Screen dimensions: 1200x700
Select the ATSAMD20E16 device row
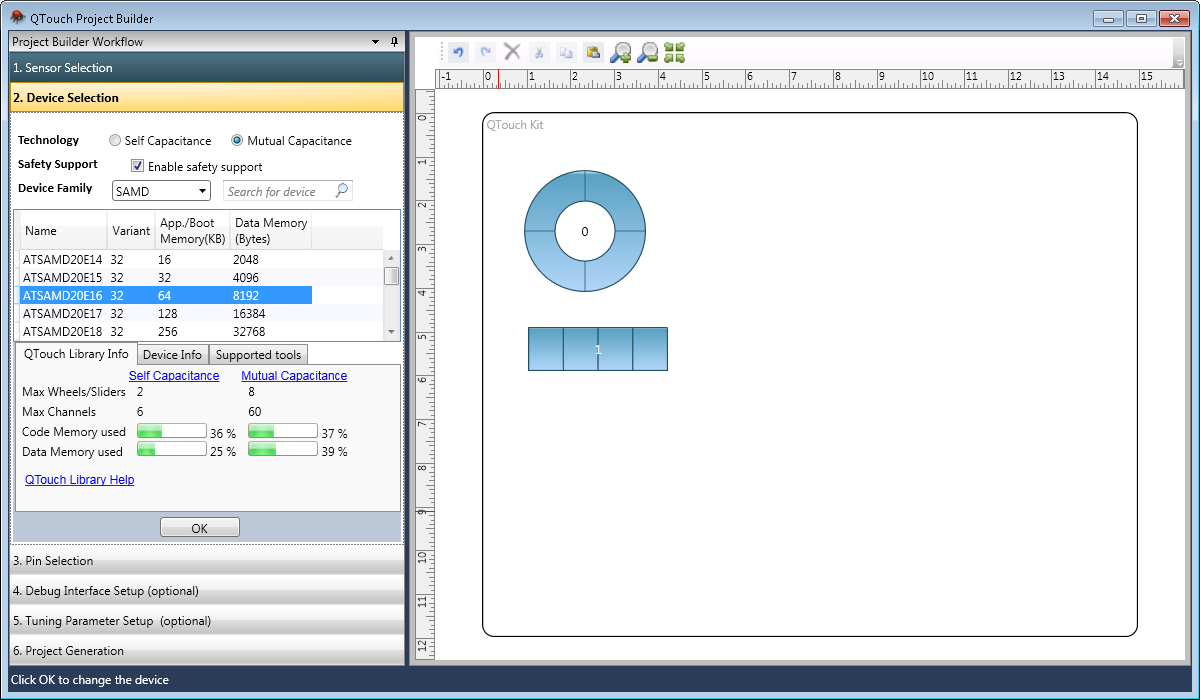coord(166,295)
